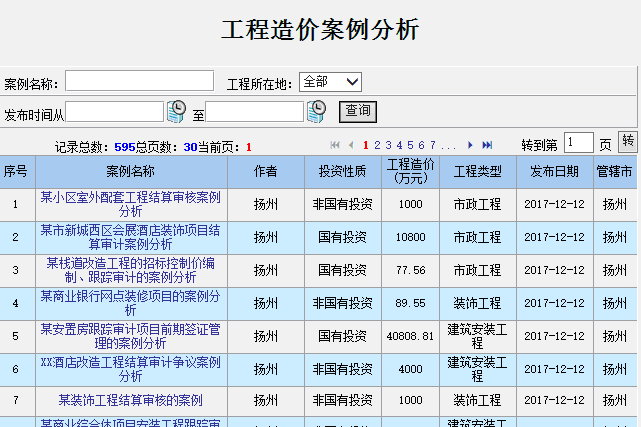Click the start date input field
The width and height of the screenshot is (641, 427).
(114, 111)
